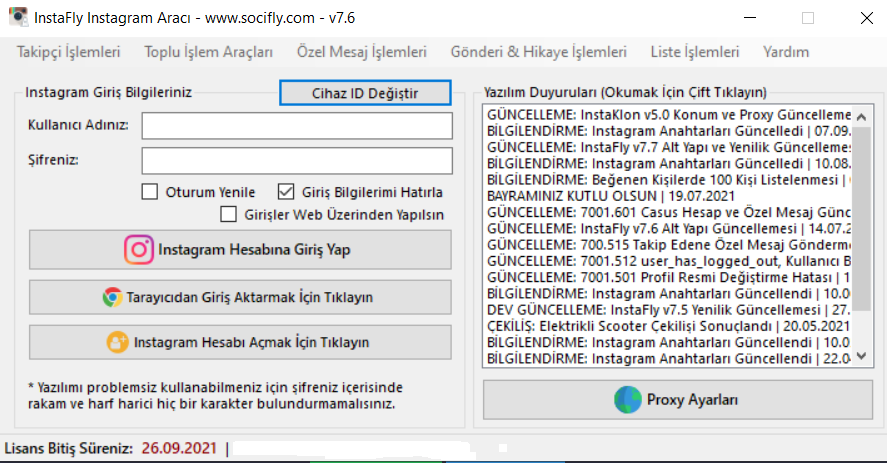Select 700.515 Takip Edene Özel Mesaj row
The height and width of the screenshot is (463, 887).
click(668, 245)
